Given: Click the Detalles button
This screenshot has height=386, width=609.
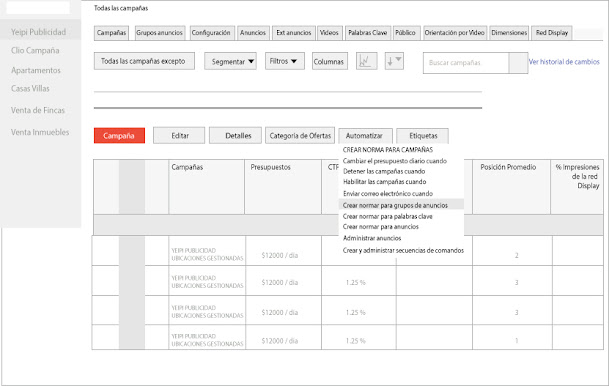Looking at the screenshot, I should pos(235,136).
